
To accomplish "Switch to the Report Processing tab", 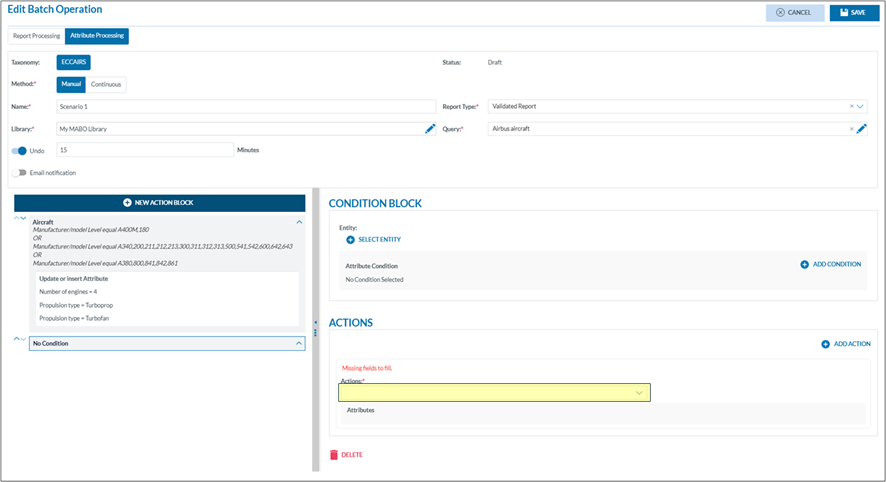I will 36,37.
